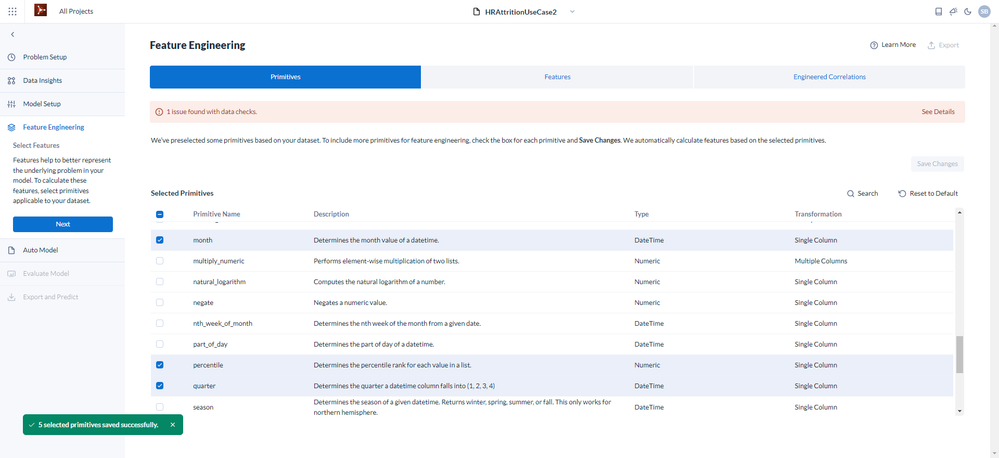Screen dimensions: 999x458
Task: Click the Export and Predict download icon
Action: [x=11, y=297]
